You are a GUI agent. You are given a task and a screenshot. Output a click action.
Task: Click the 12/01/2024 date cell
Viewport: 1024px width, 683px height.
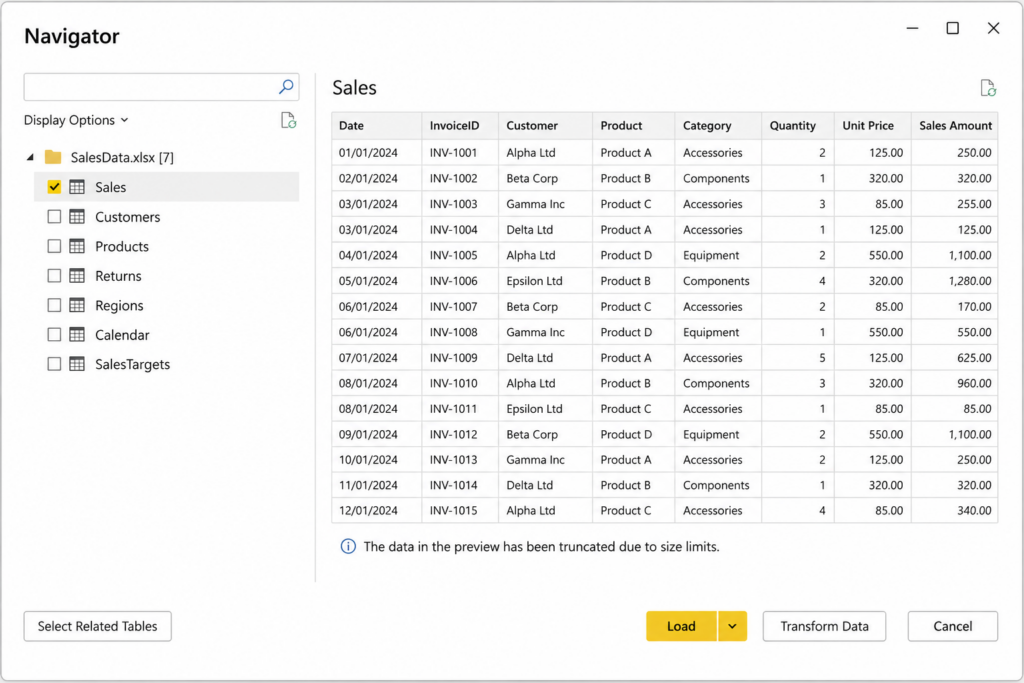coord(377,511)
